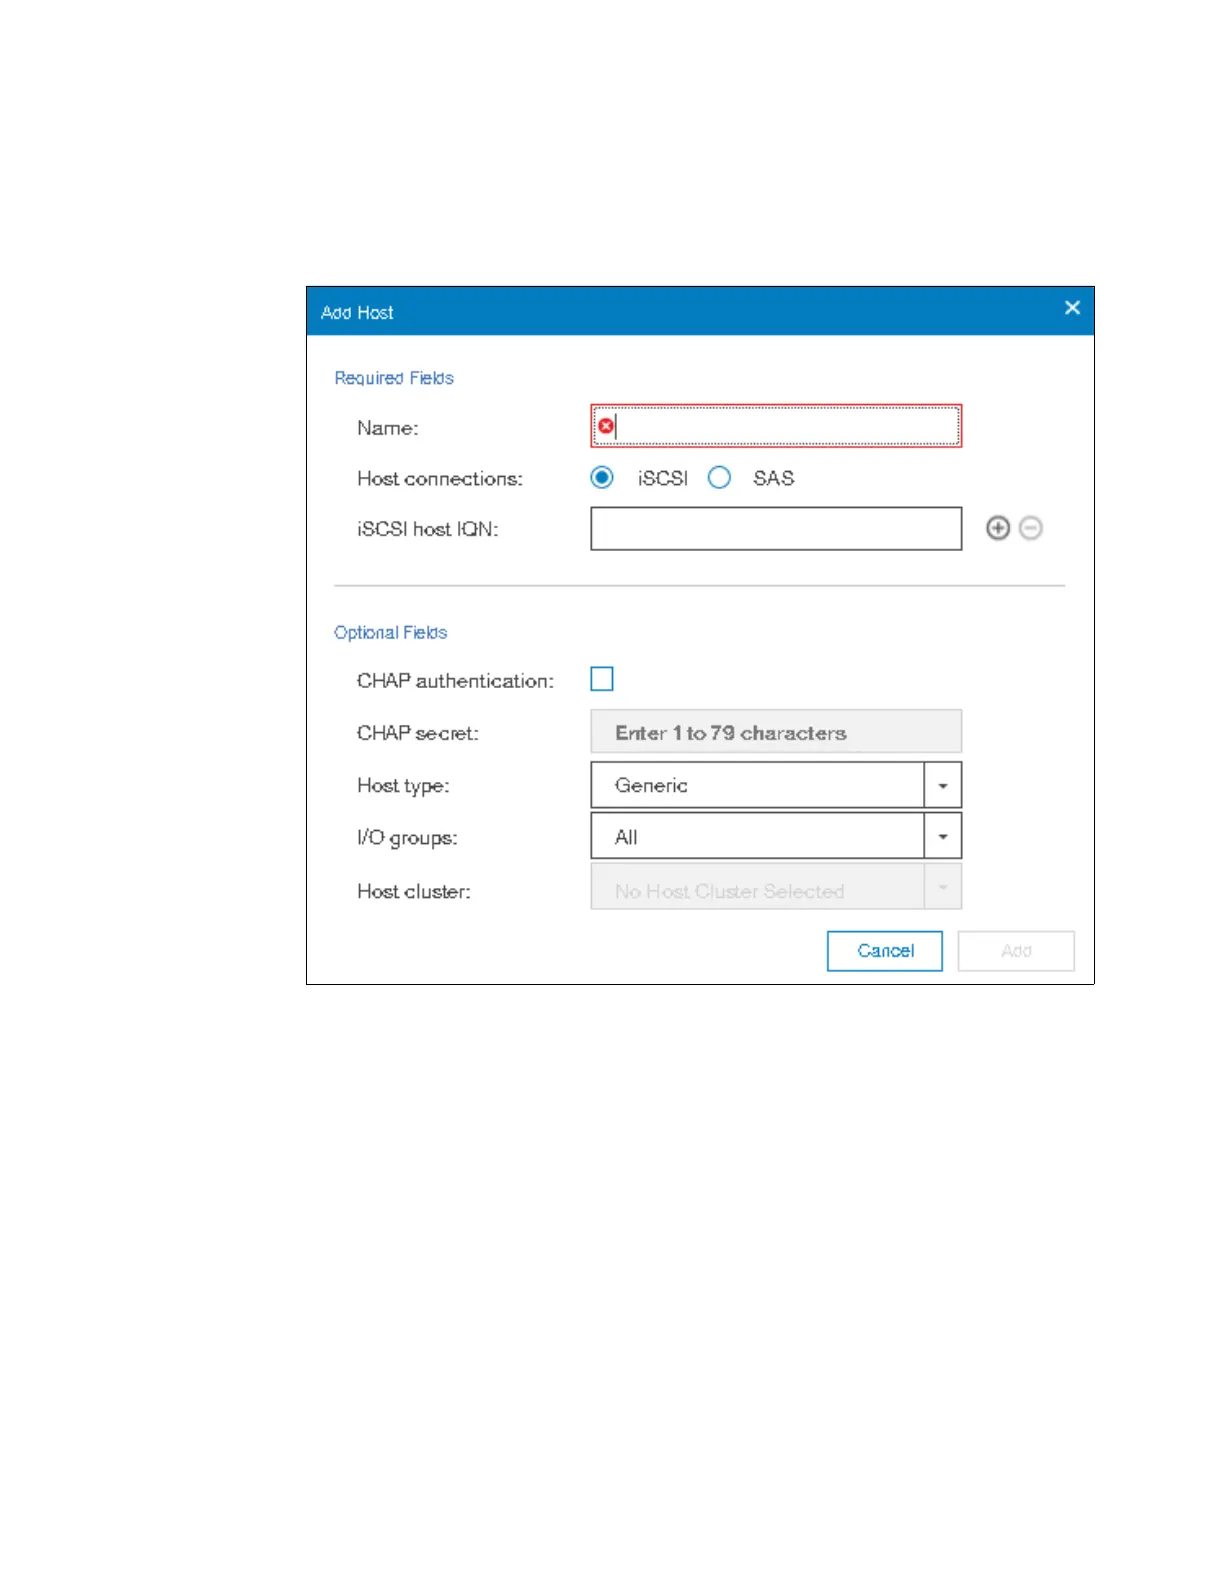Screen dimensions: 1224x1584
Task: Click the Host connections label
Action: pyautogui.click(x=440, y=479)
